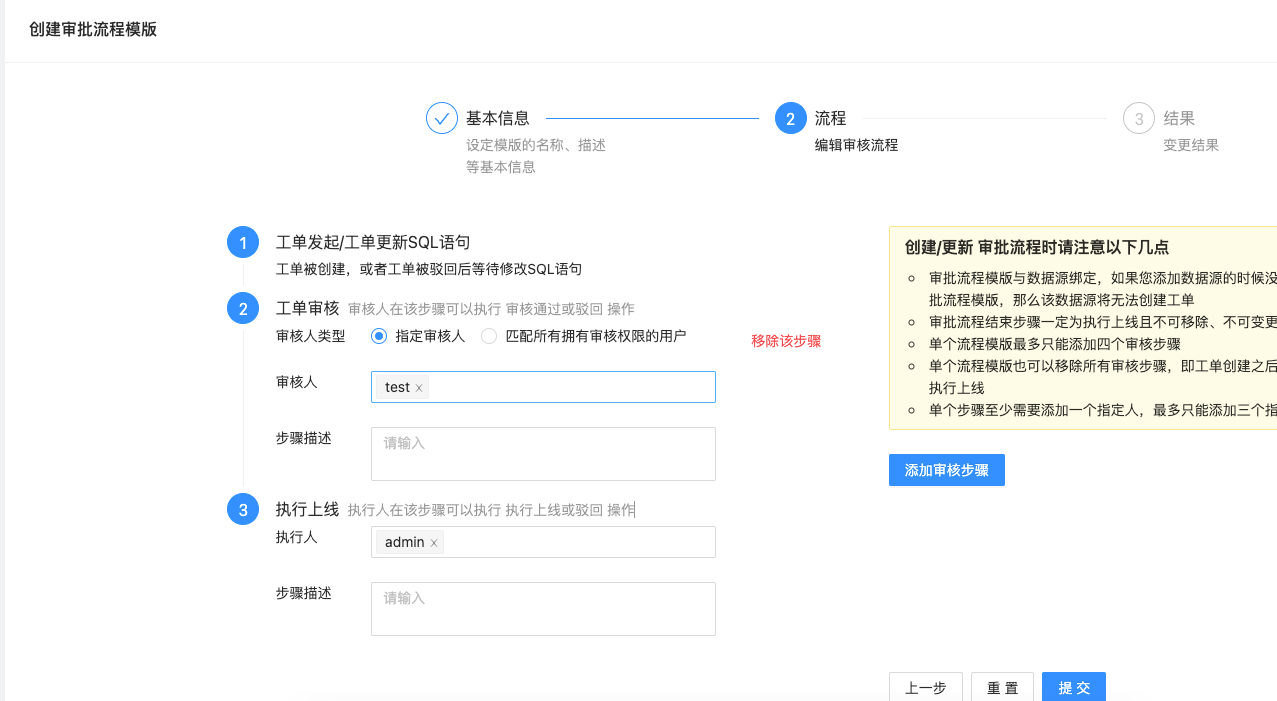Click the 变更结果 step description
The image size is (1277, 701).
[1191, 145]
